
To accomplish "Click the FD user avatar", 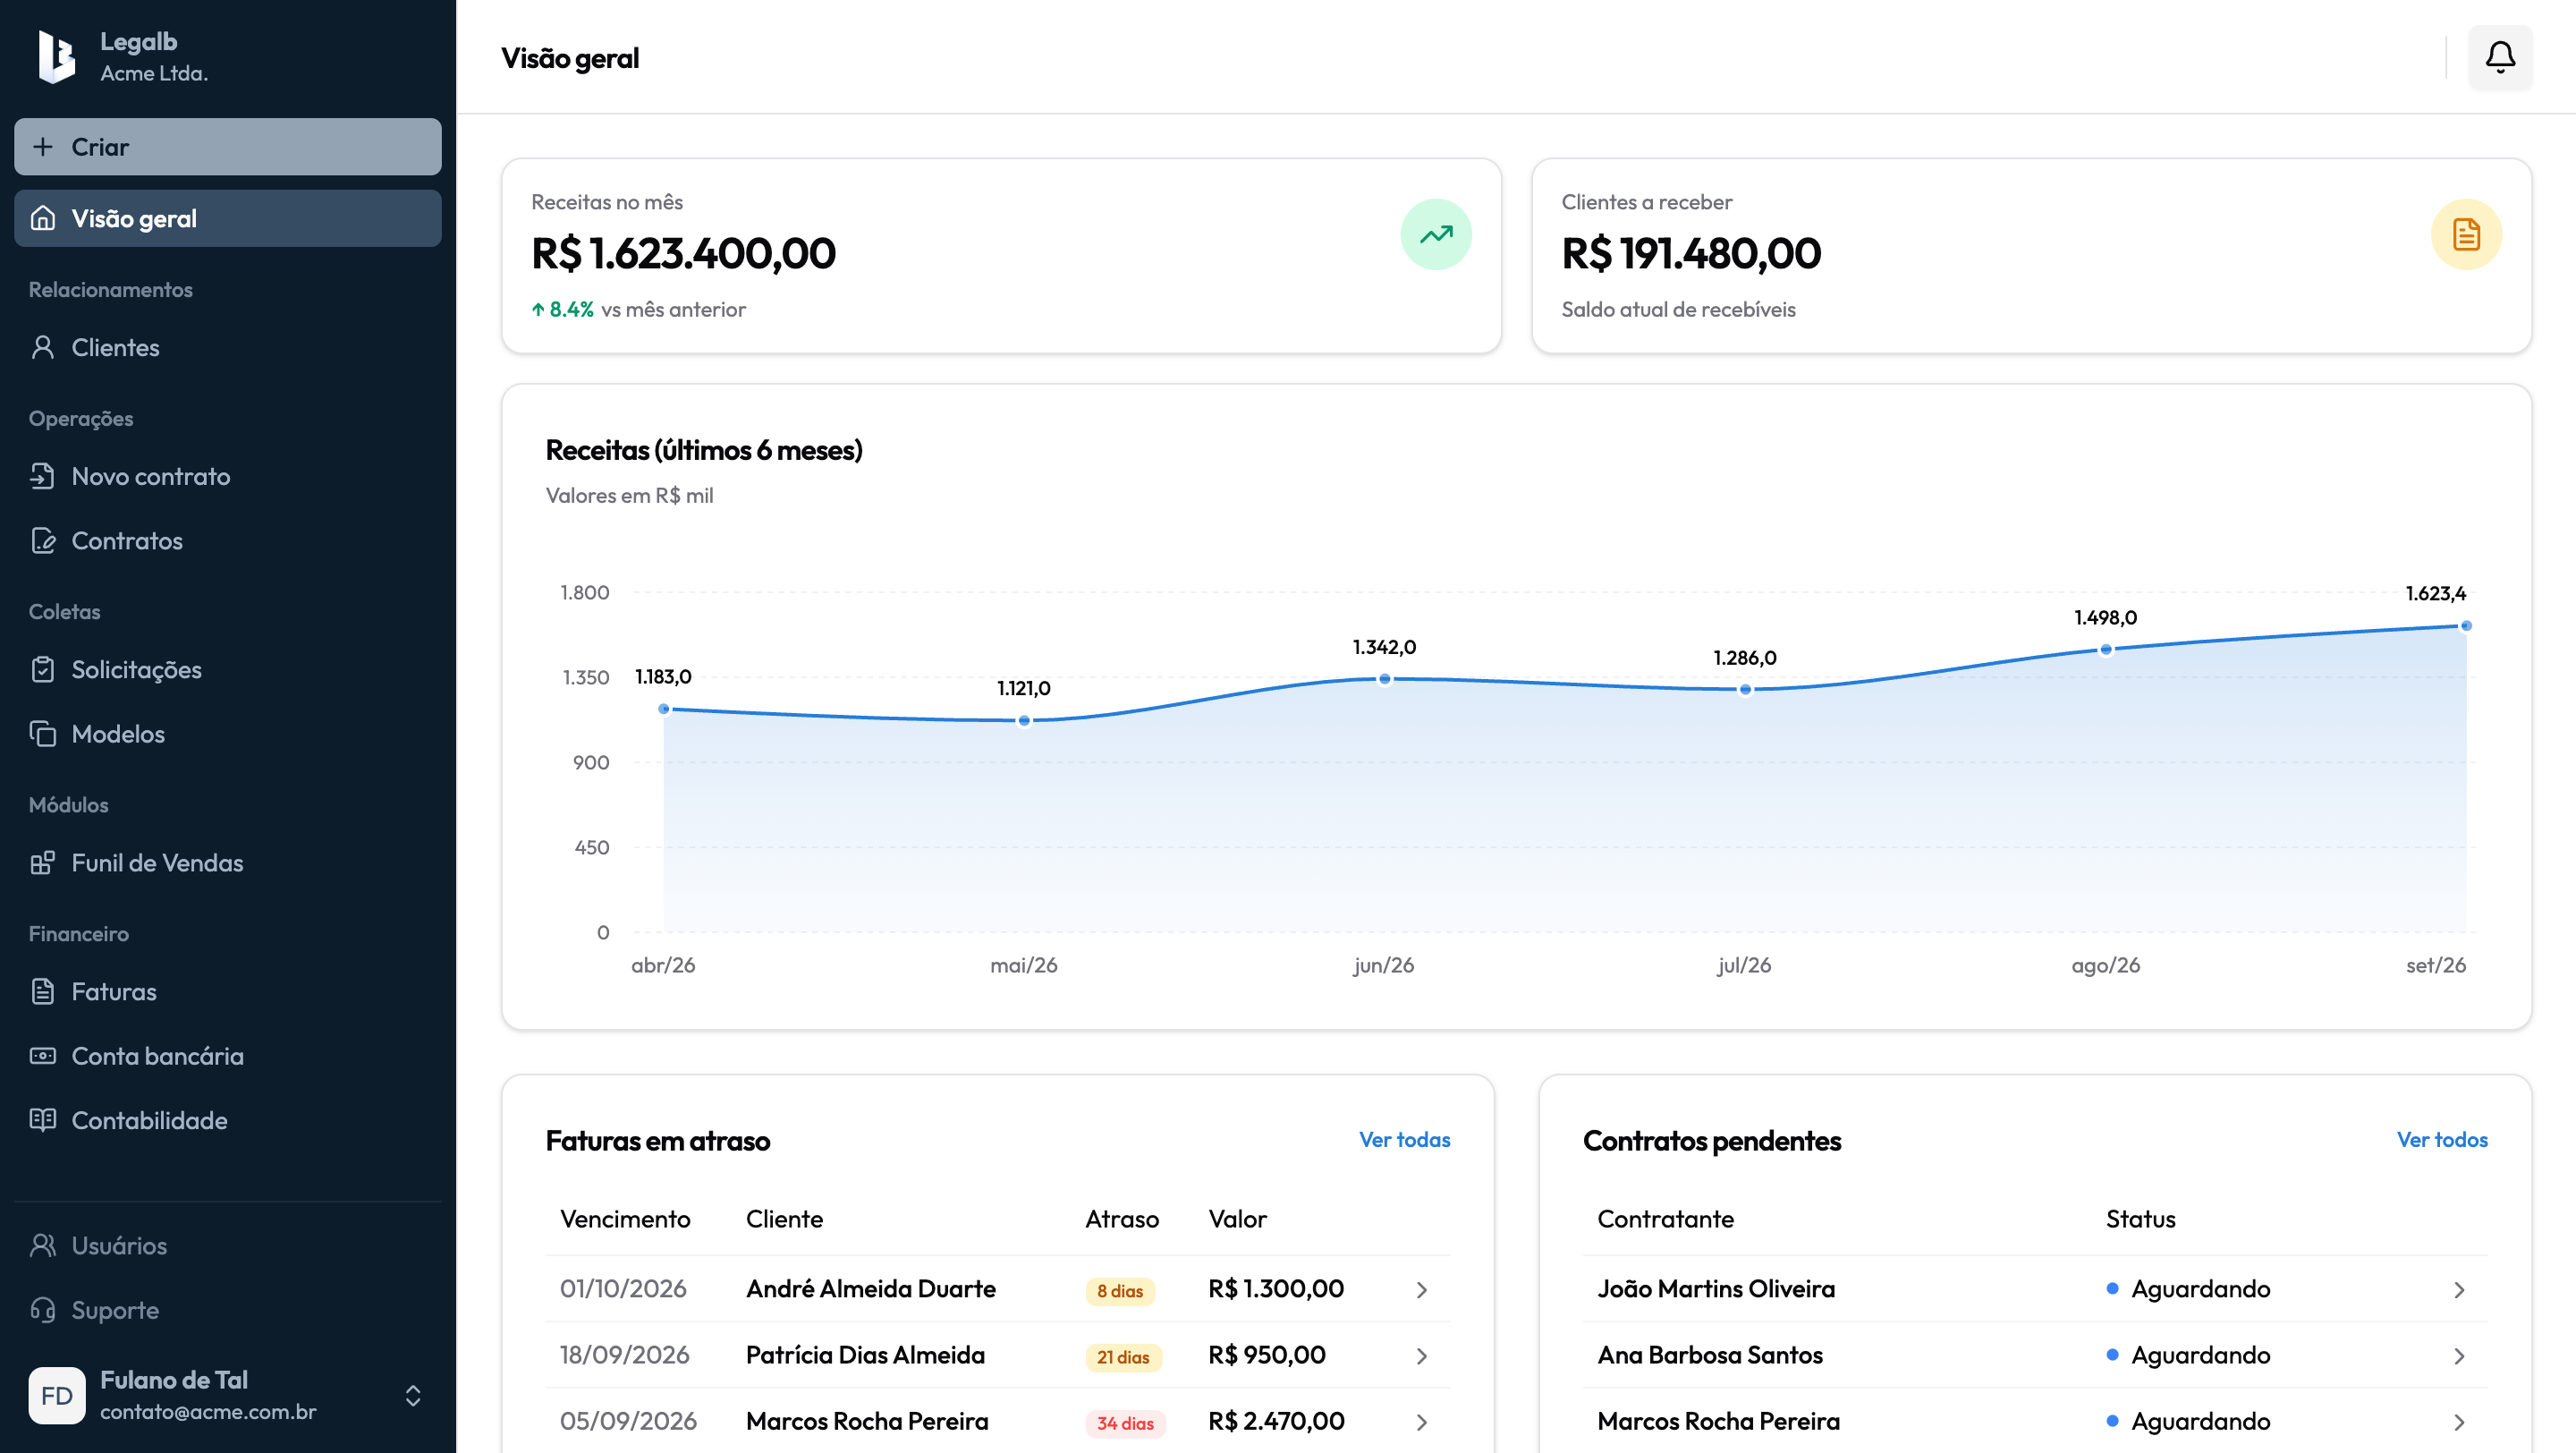I will tap(57, 1395).
